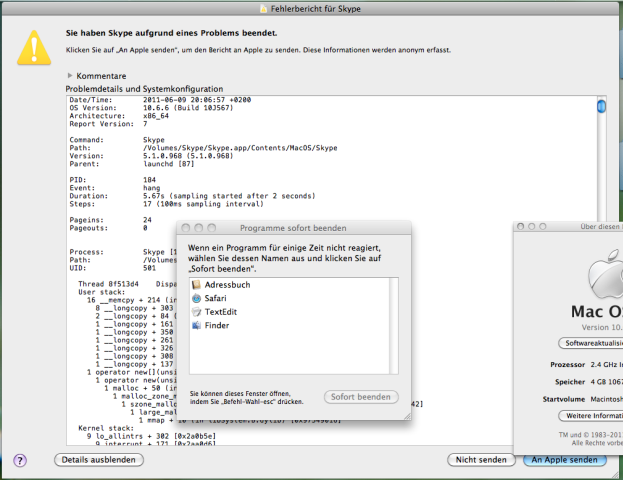624x481 pixels.
Task: Click the Sofort beenden button
Action: [361, 397]
